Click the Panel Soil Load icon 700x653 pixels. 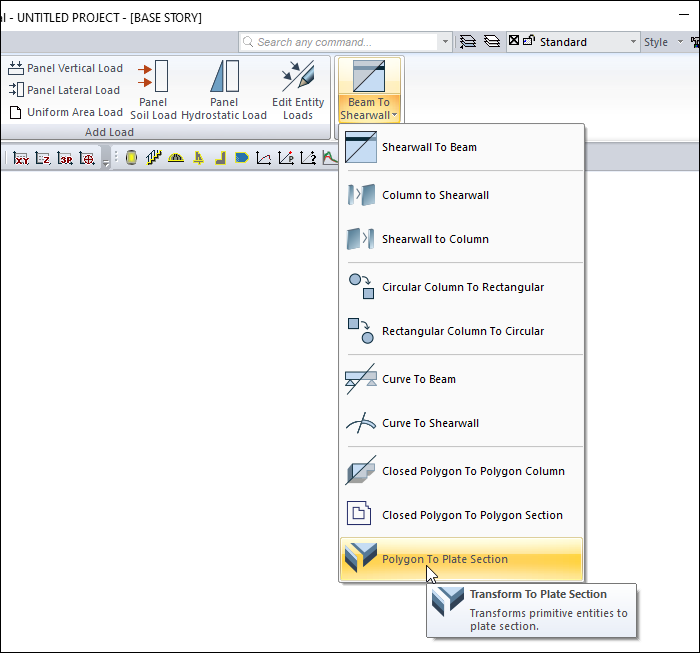[153, 89]
